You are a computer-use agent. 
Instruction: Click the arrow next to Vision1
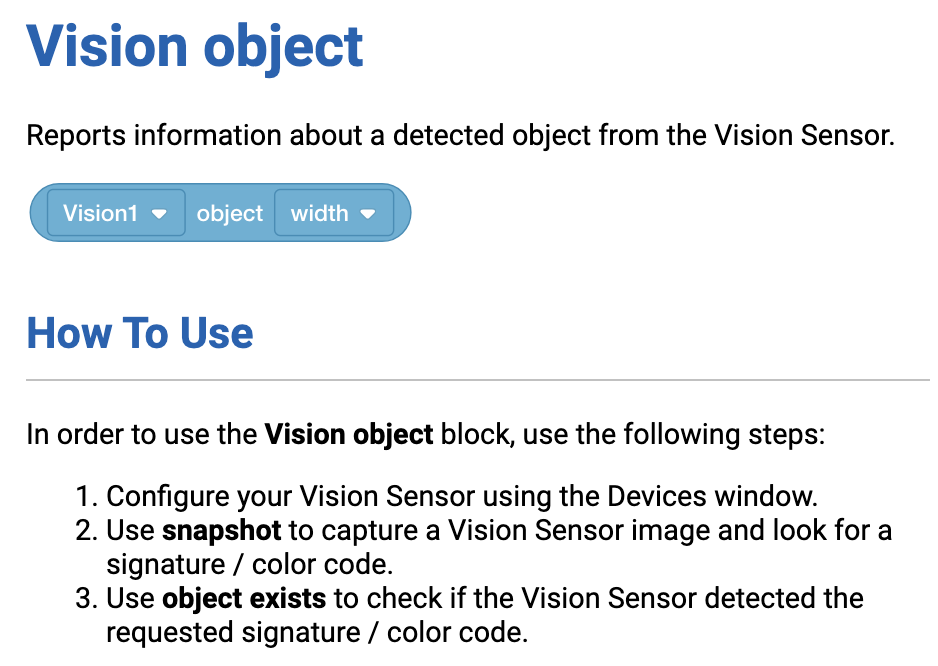159,214
